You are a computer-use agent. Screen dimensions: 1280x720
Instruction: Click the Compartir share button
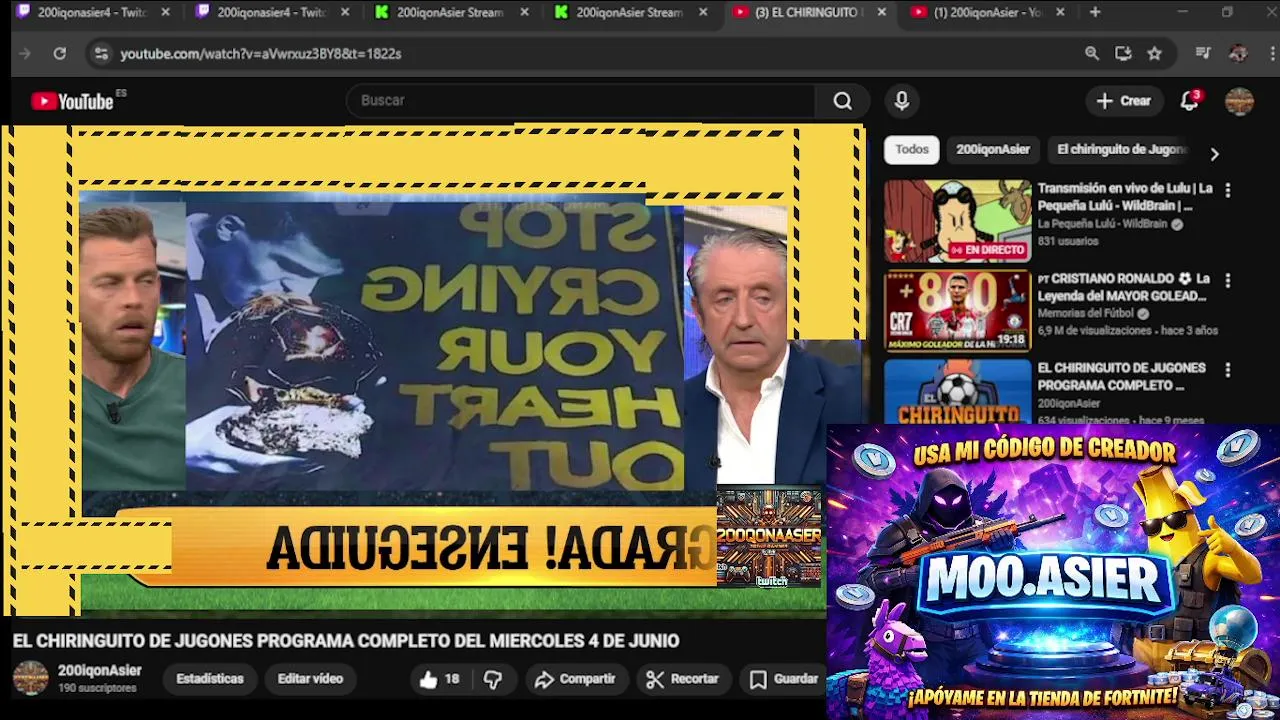coord(575,679)
